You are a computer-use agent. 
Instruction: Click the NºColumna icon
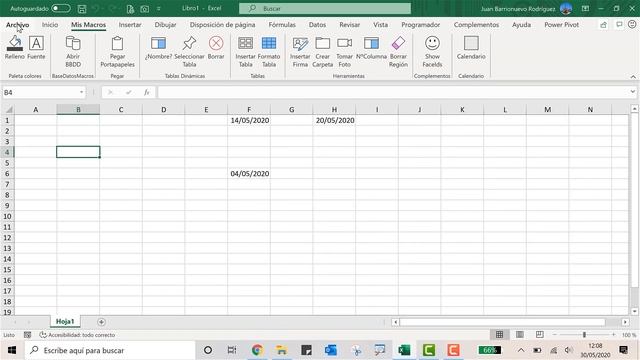coord(371,43)
